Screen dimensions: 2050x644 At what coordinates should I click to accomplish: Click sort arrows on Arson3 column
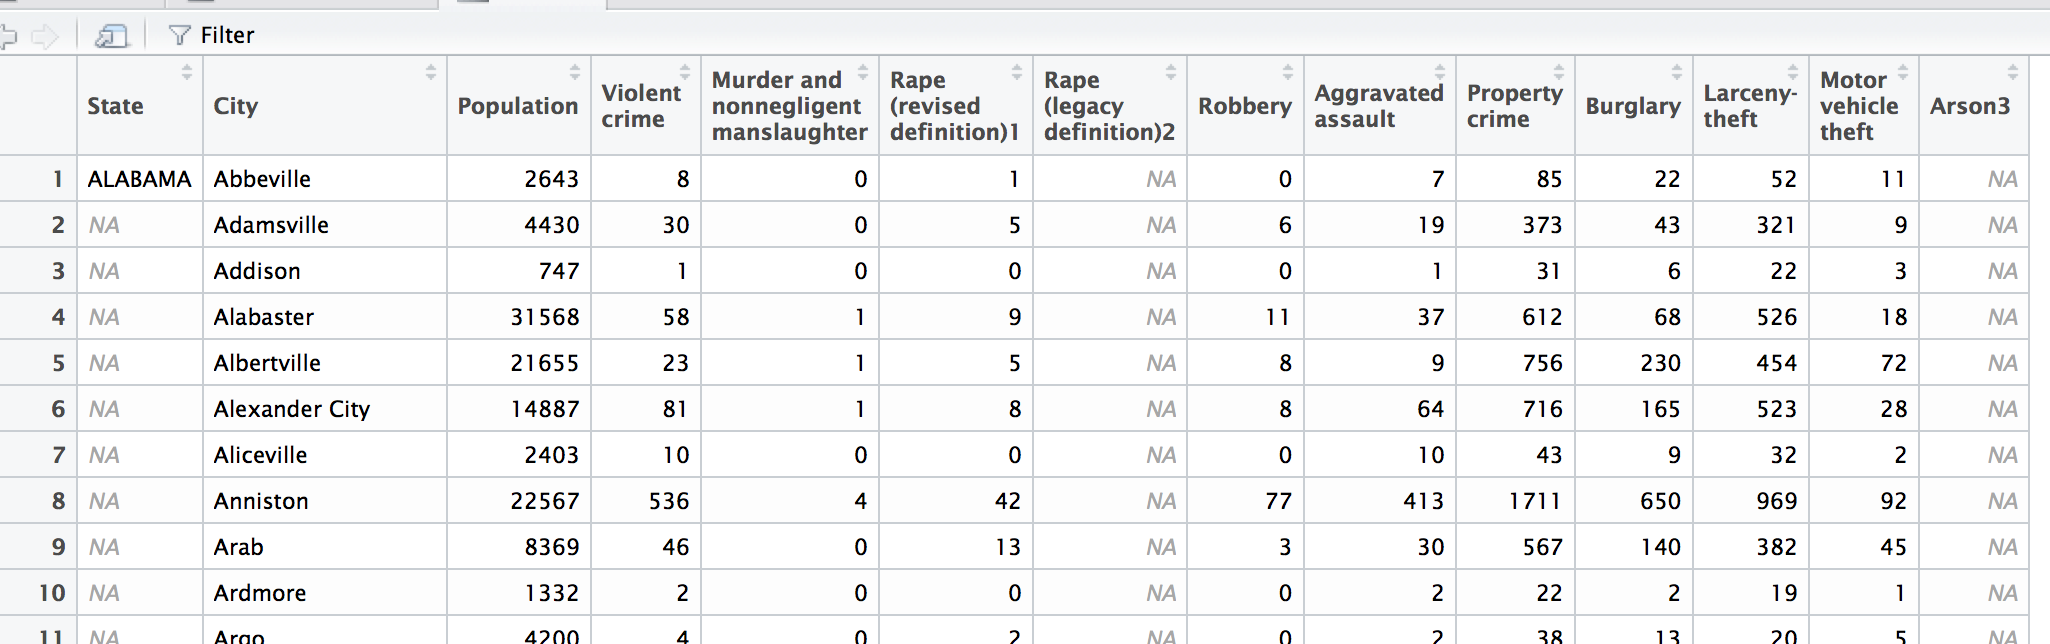(2012, 73)
